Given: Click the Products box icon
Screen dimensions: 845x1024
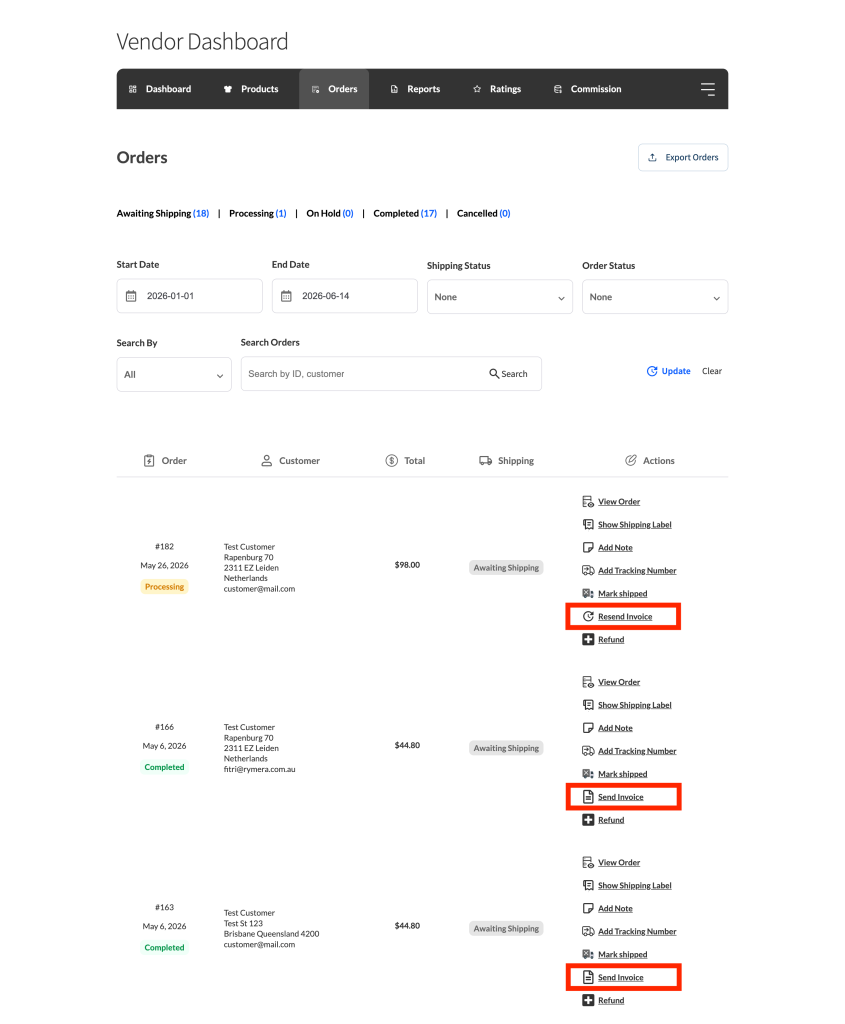Looking at the screenshot, I should click(228, 89).
